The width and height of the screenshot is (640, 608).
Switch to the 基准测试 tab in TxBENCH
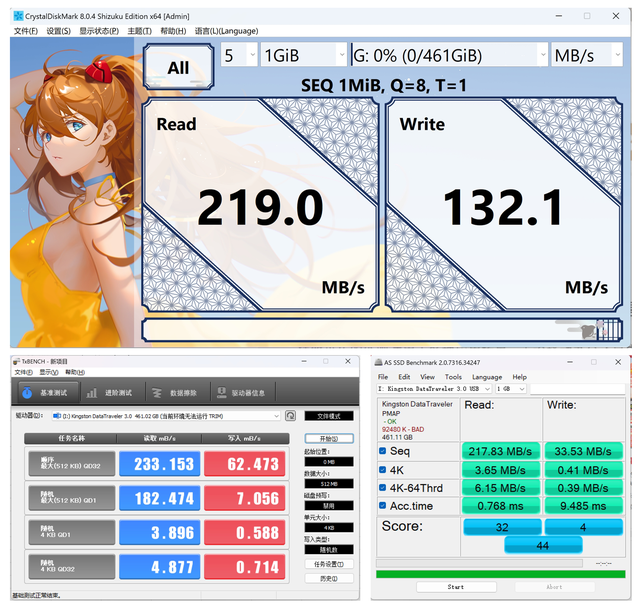[49, 393]
